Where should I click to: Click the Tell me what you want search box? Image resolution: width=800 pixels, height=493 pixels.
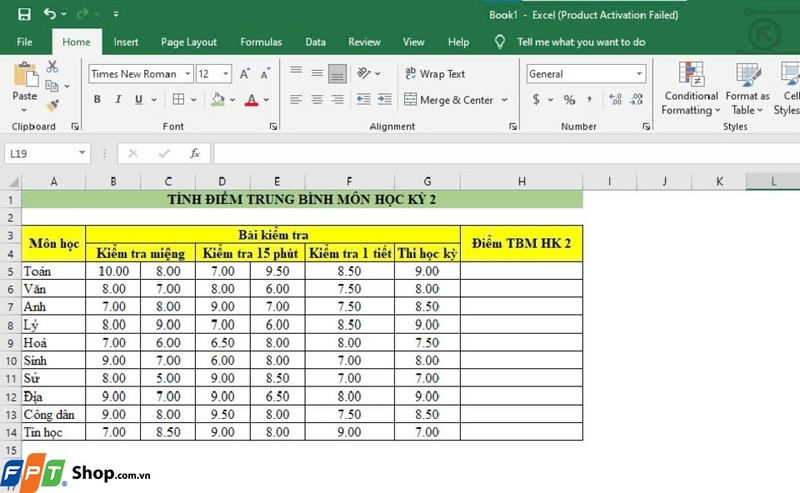pyautogui.click(x=581, y=42)
